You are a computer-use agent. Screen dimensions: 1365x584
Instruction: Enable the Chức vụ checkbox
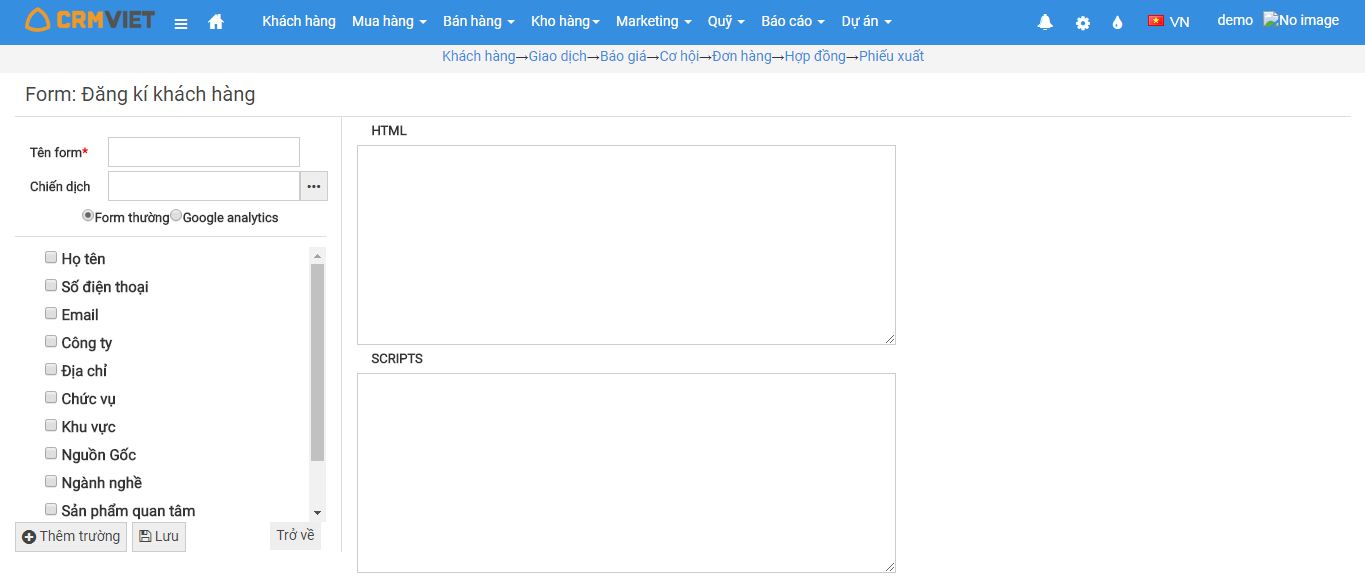tap(51, 397)
